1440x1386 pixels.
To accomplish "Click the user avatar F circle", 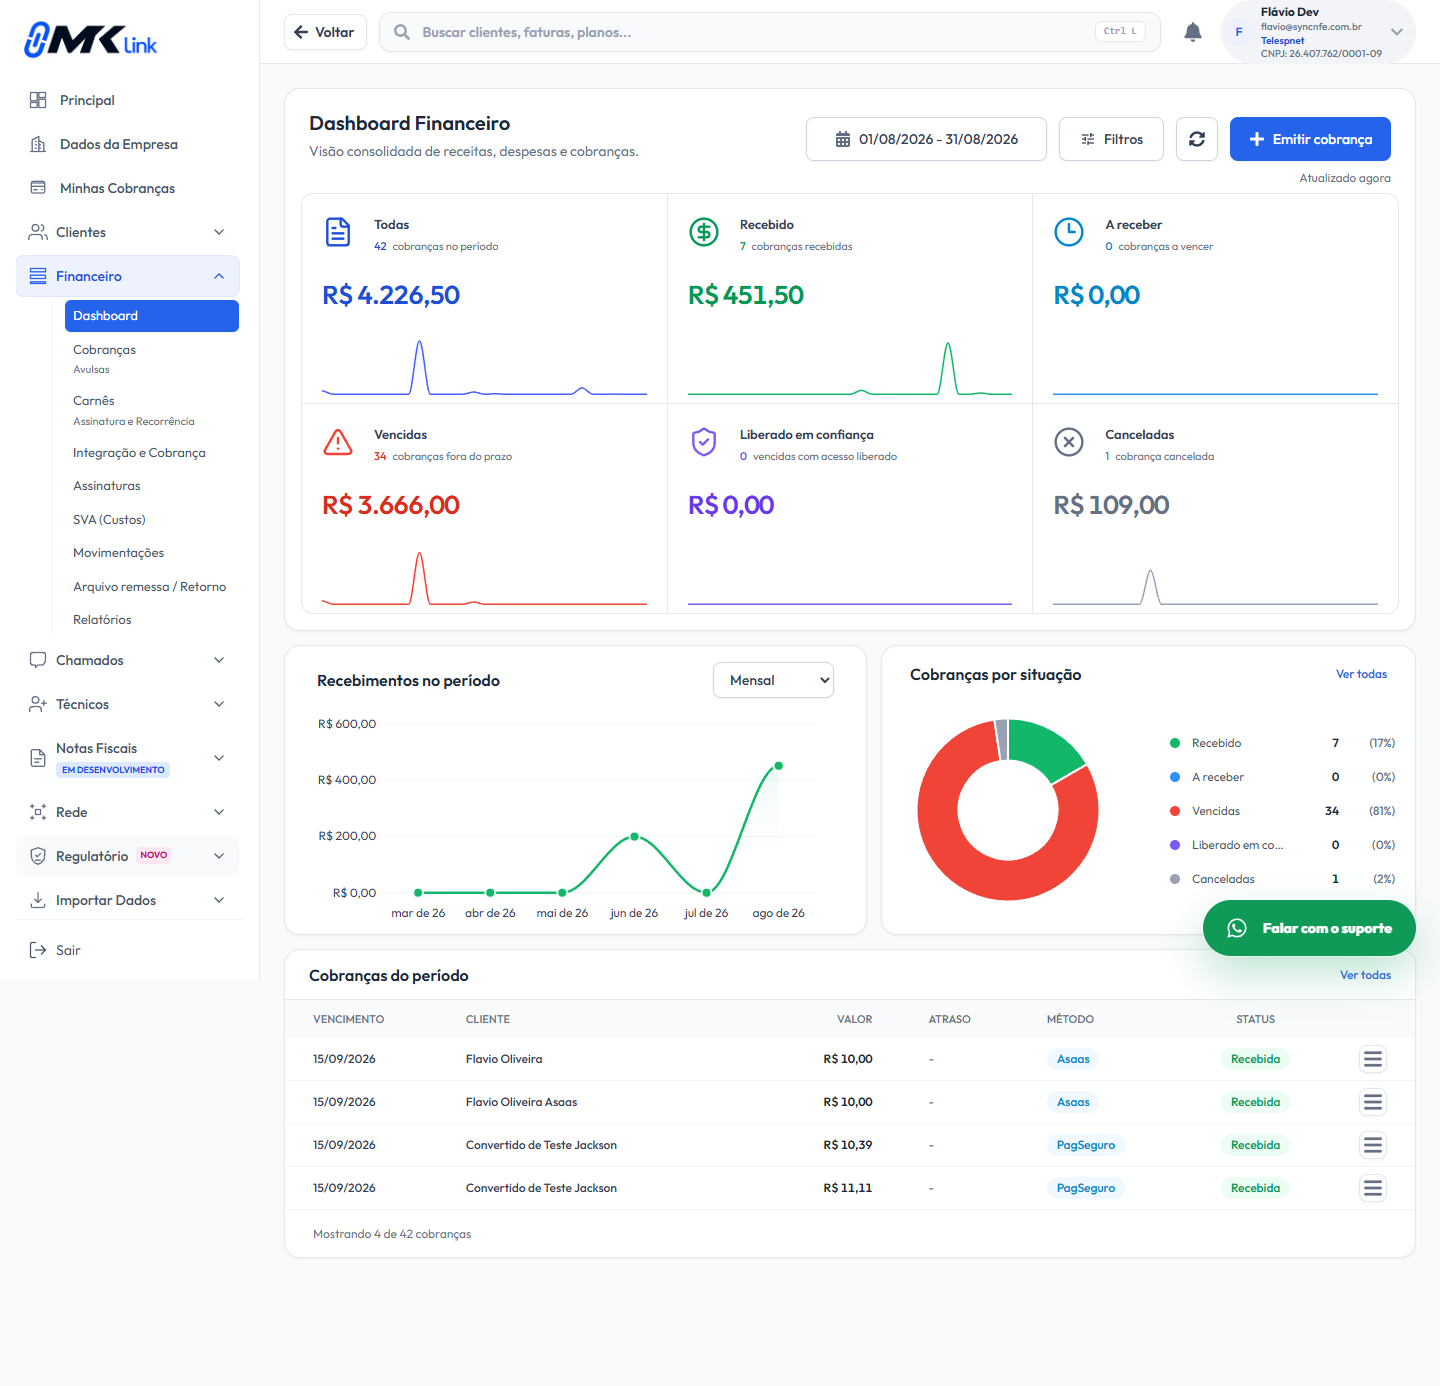I will 1239,32.
